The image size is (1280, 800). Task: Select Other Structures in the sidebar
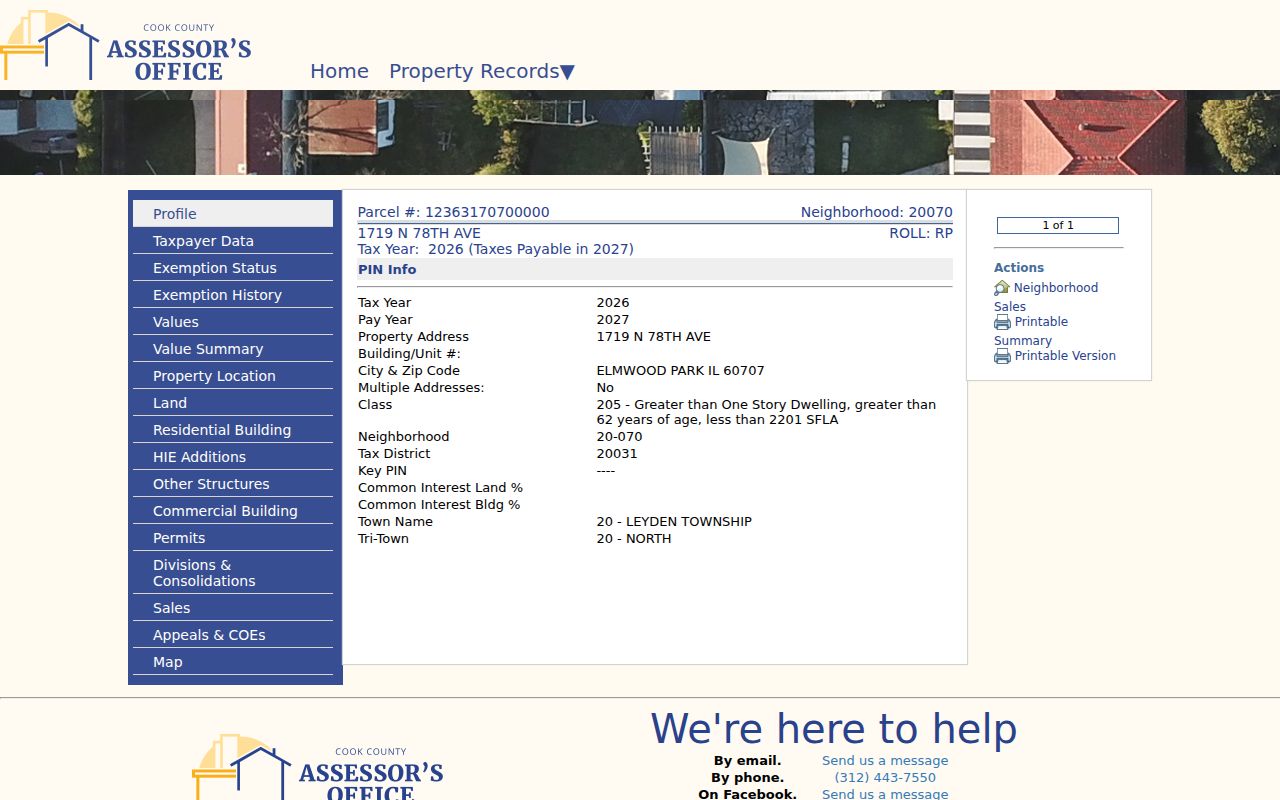point(233,484)
